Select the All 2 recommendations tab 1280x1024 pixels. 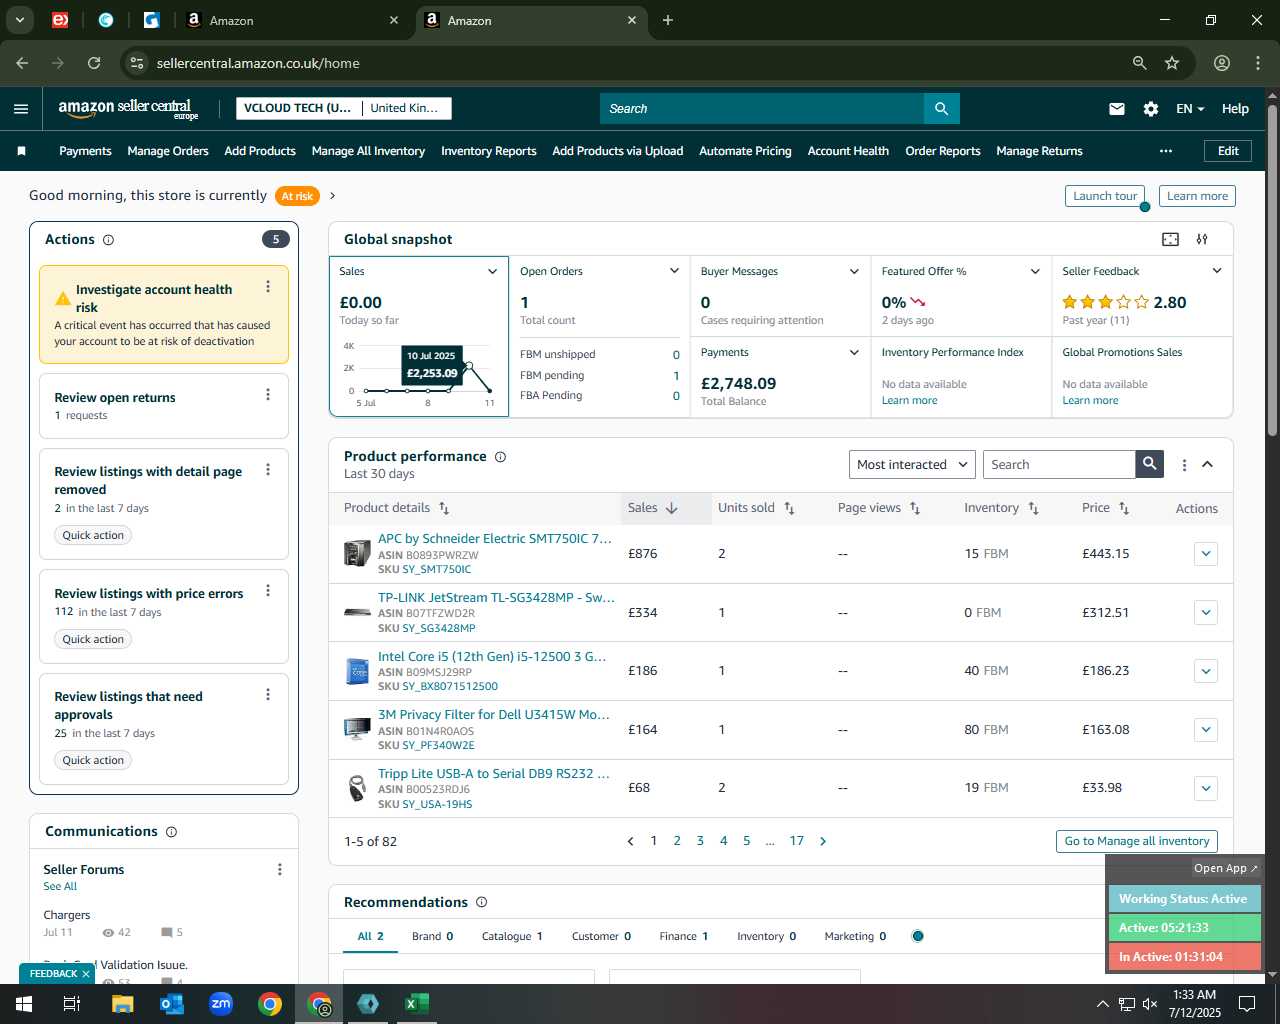coord(371,937)
